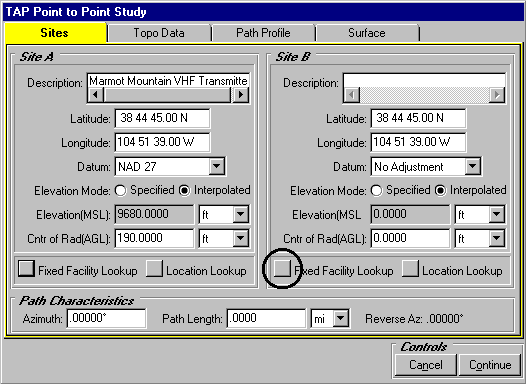The width and height of the screenshot is (526, 384).
Task: Open the Topo Data tab
Action: pyautogui.click(x=159, y=33)
